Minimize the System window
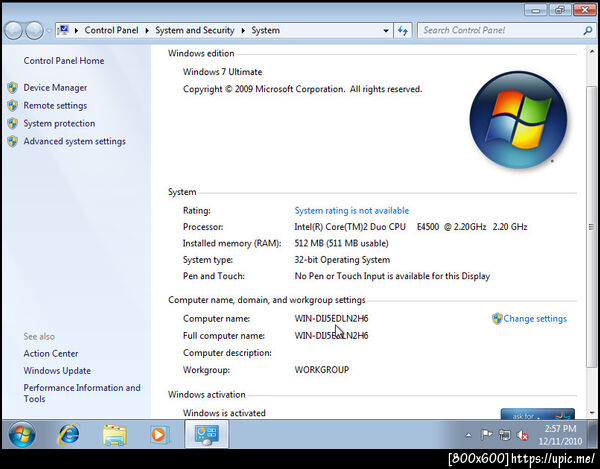600x469 pixels. [536, 10]
